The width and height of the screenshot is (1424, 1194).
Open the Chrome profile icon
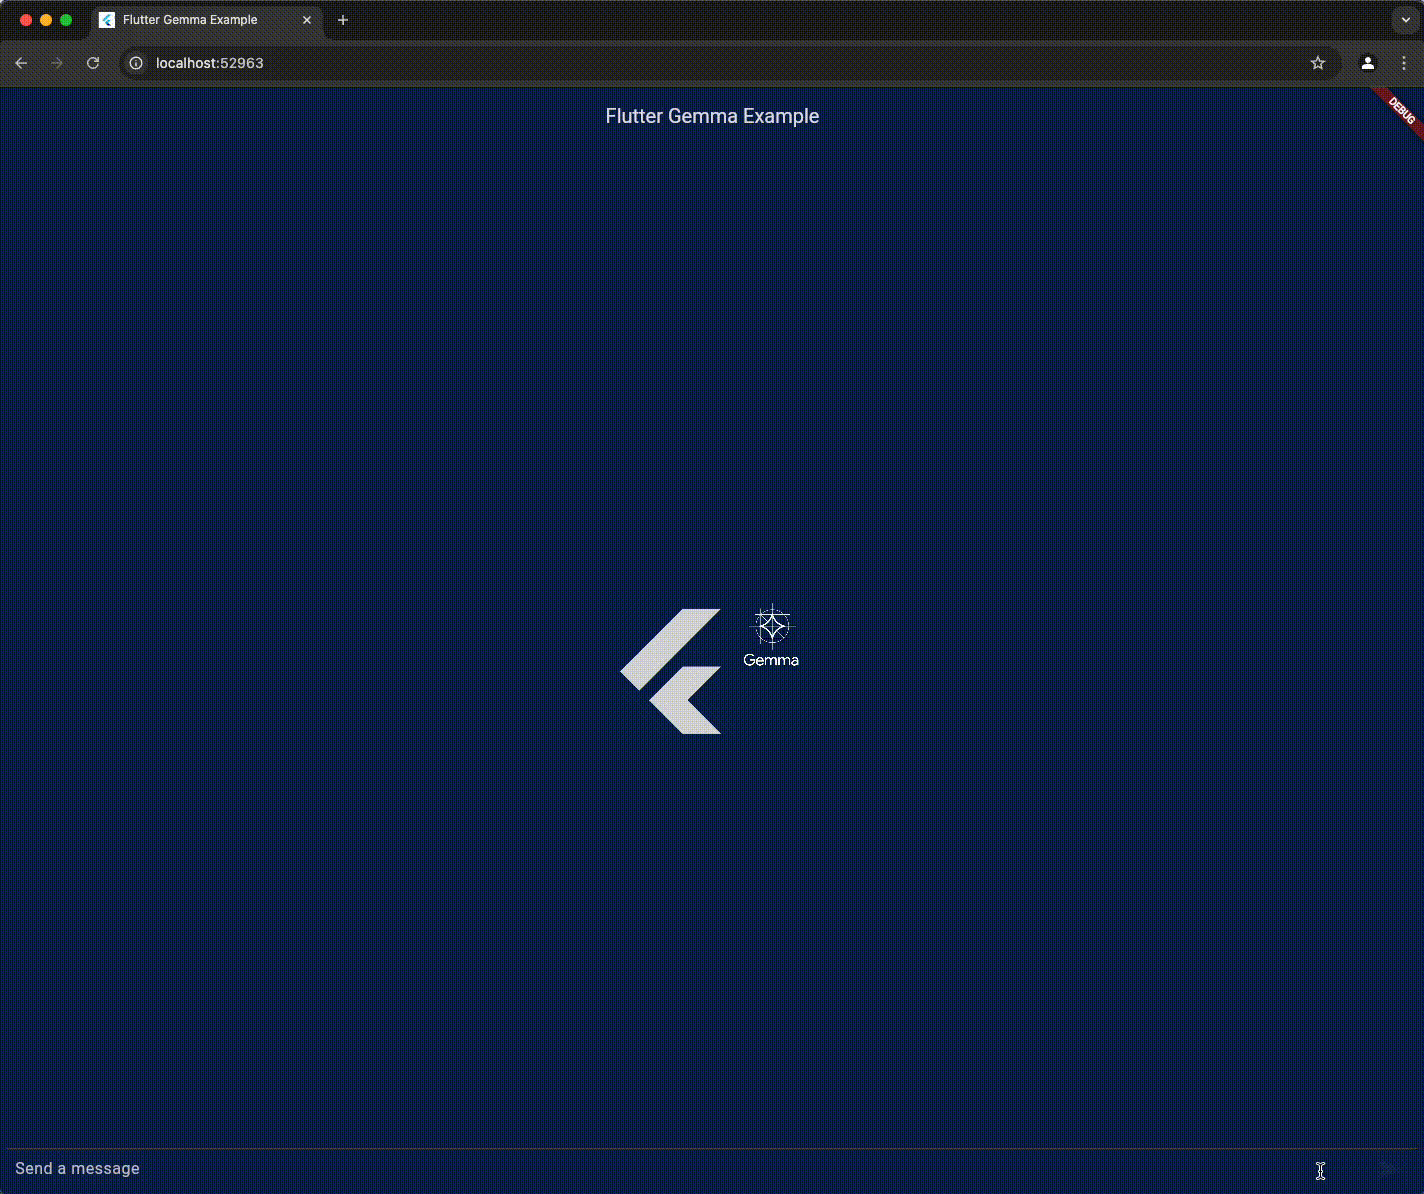[1368, 63]
